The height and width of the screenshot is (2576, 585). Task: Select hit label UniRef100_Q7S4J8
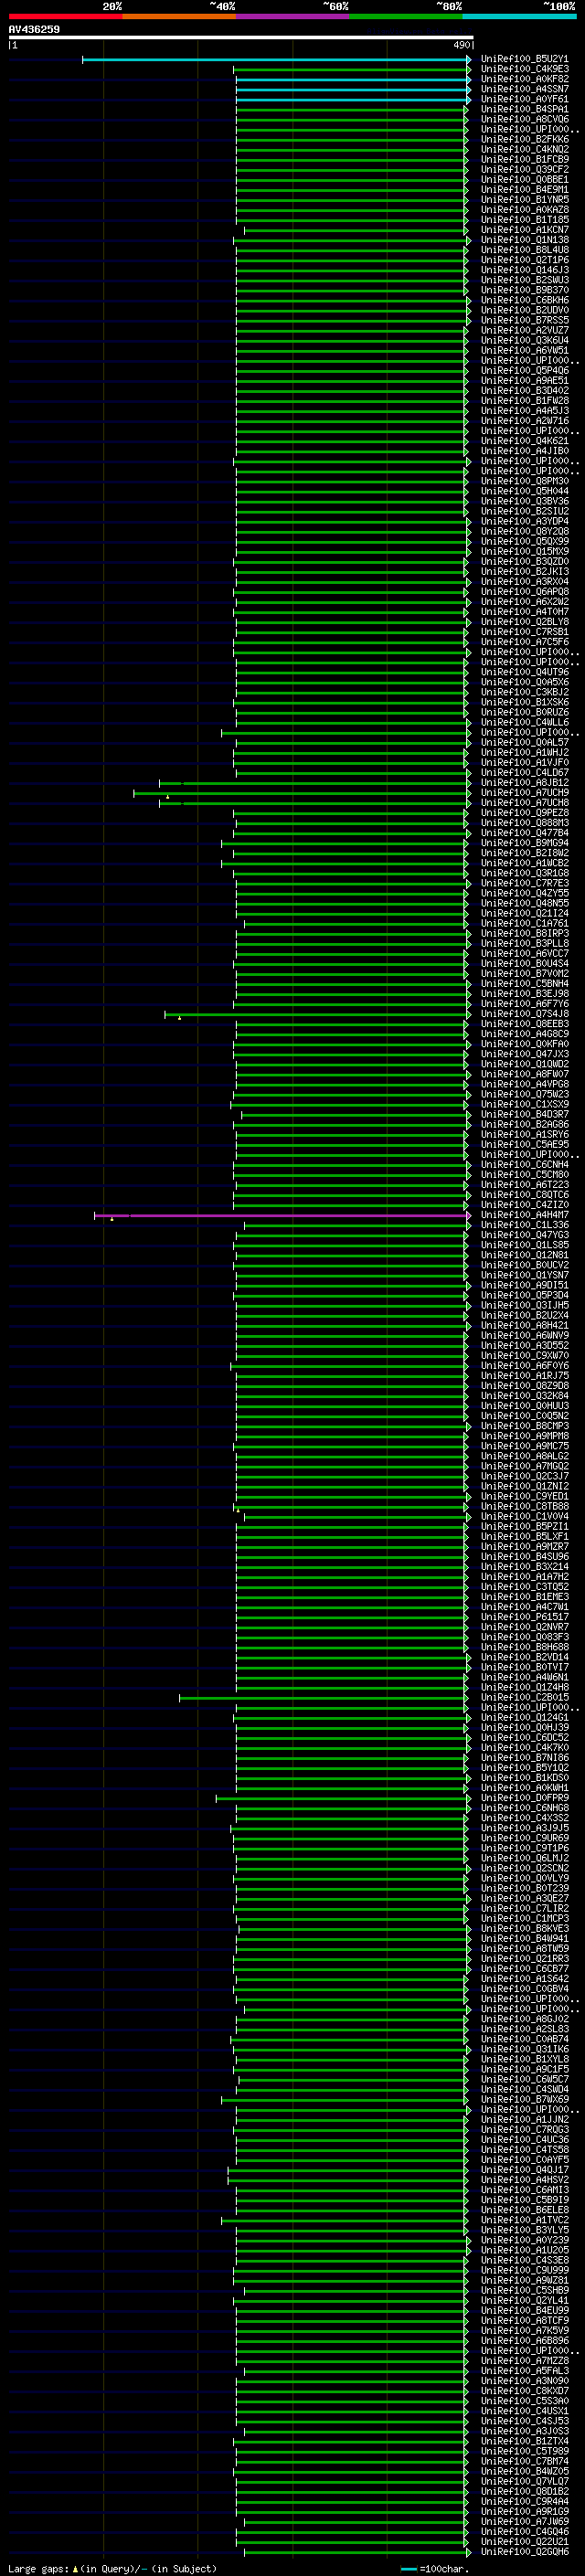pos(524,1014)
